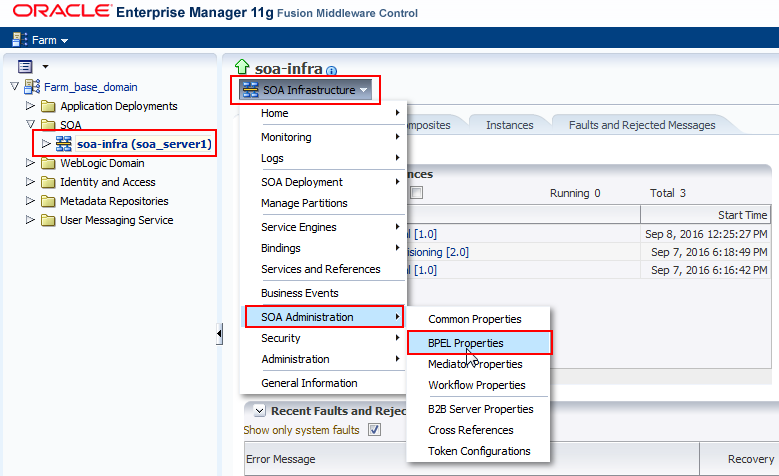Click the Metadata Repositories folder icon
The width and height of the screenshot is (779, 476).
(x=48, y=201)
